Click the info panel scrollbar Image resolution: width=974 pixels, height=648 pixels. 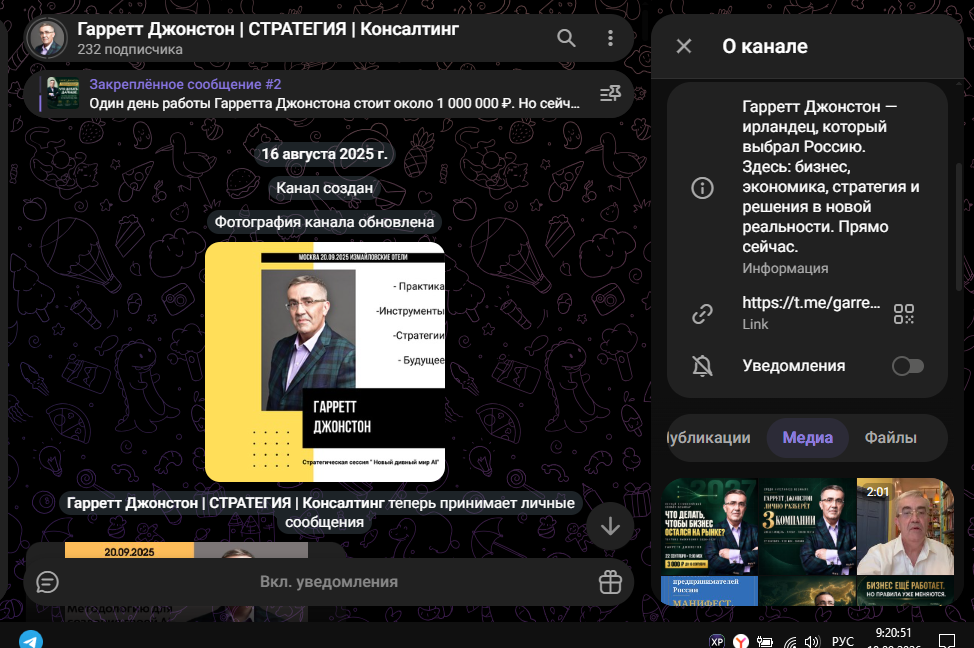(958, 227)
